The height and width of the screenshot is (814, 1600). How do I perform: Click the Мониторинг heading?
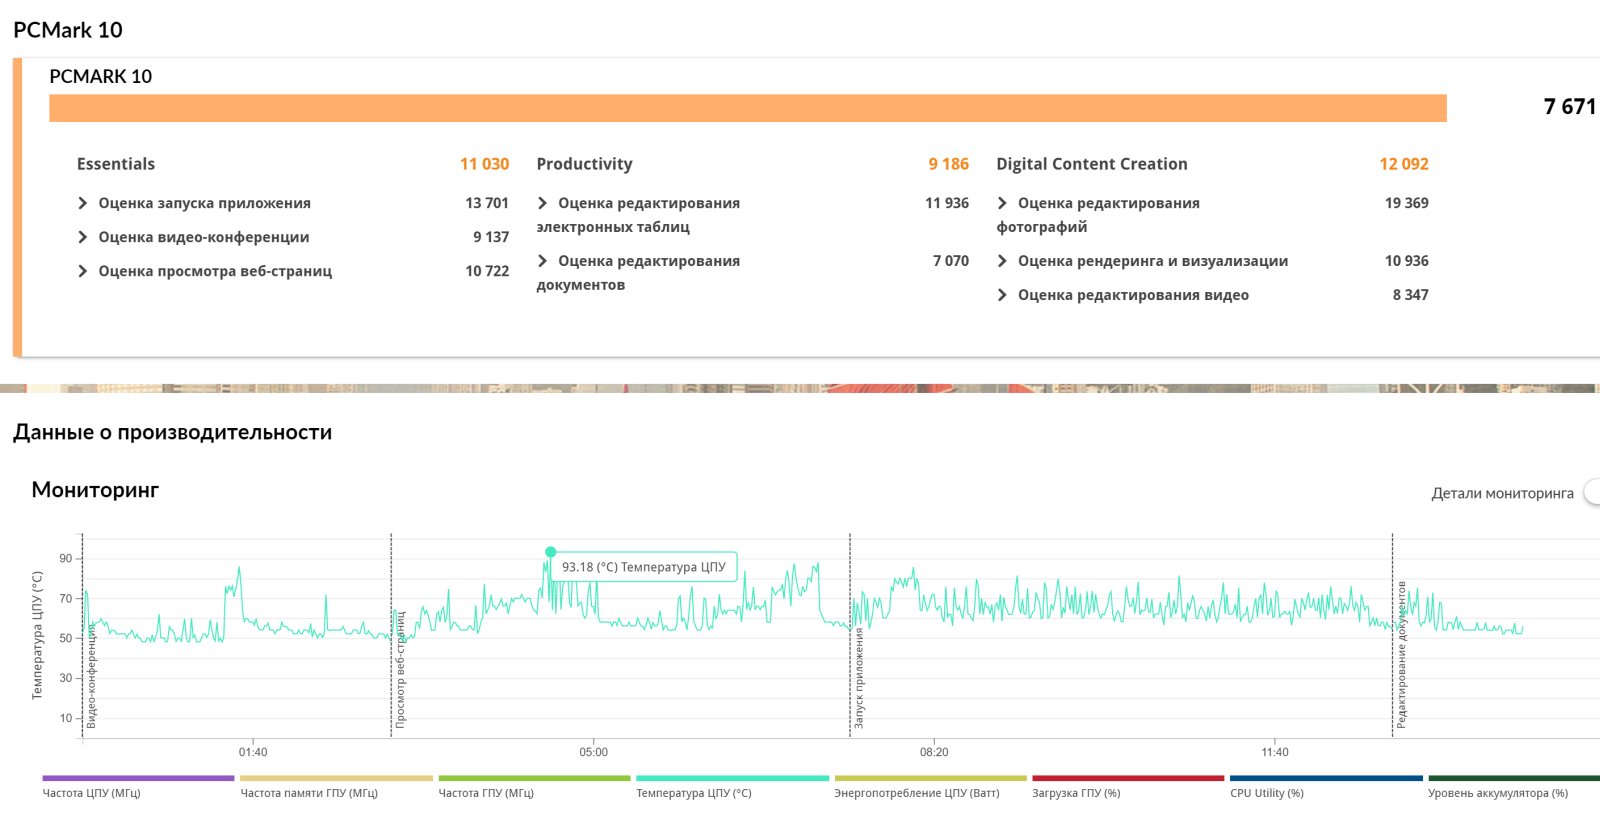pos(95,490)
